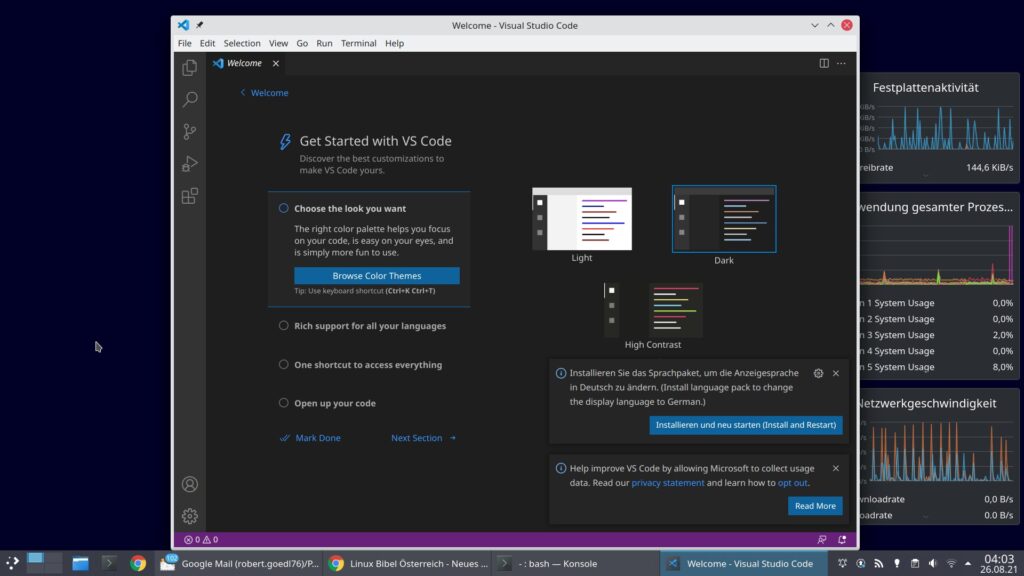The image size is (1024, 576).
Task: Open the Wi-Fi network icon in tray
Action: coord(951,563)
